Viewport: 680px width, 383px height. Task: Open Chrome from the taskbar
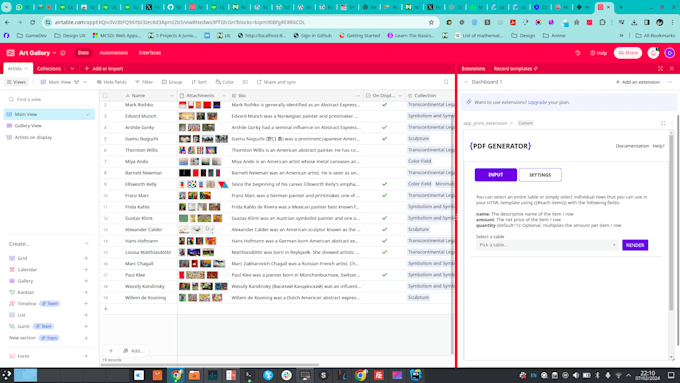tap(176, 375)
